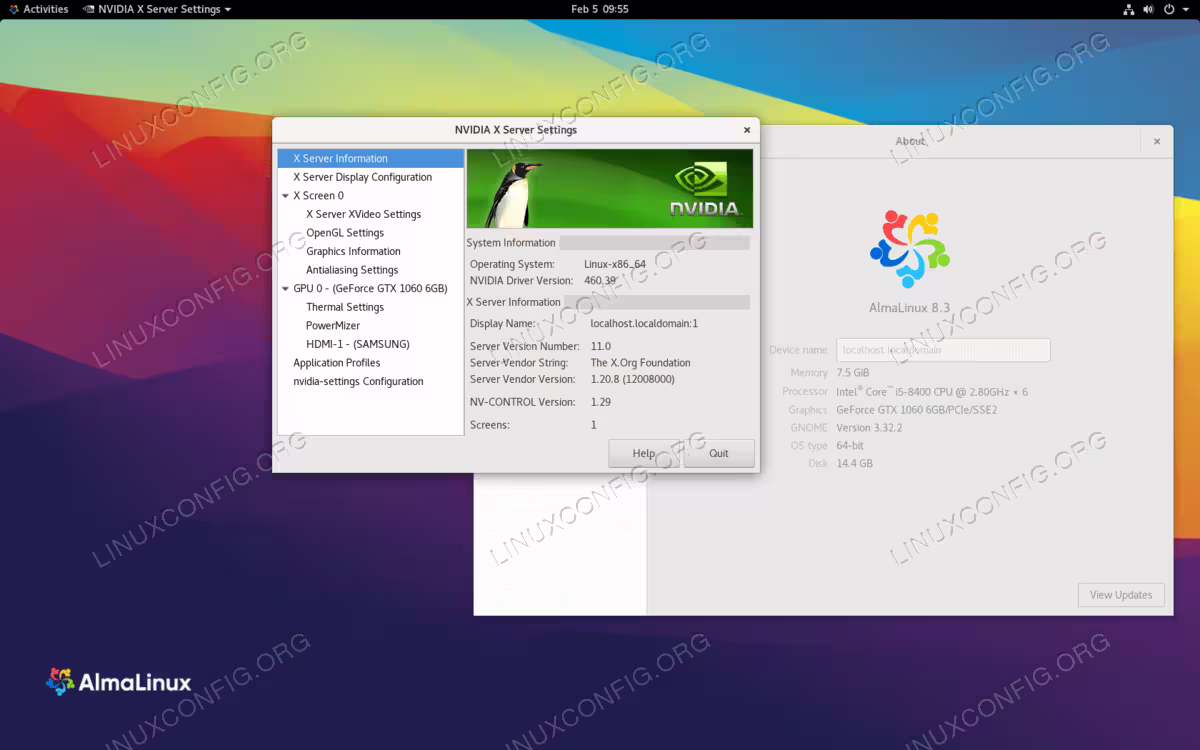Click View Updates in About window
Viewport: 1200px width, 750px height.
1121,595
